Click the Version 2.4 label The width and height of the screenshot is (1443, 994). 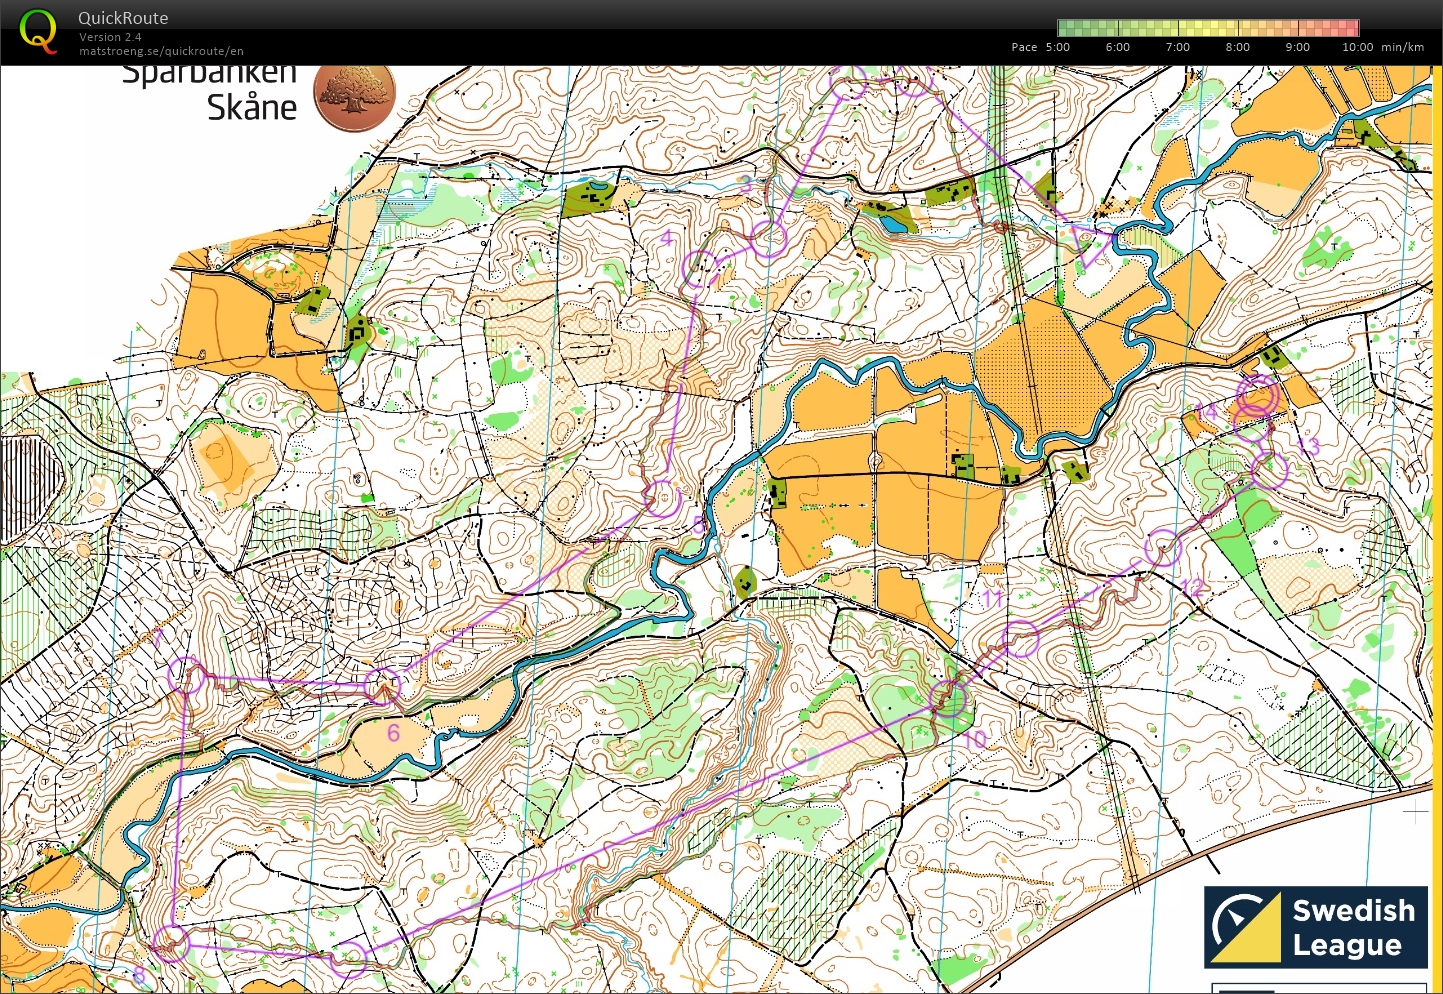(x=110, y=37)
